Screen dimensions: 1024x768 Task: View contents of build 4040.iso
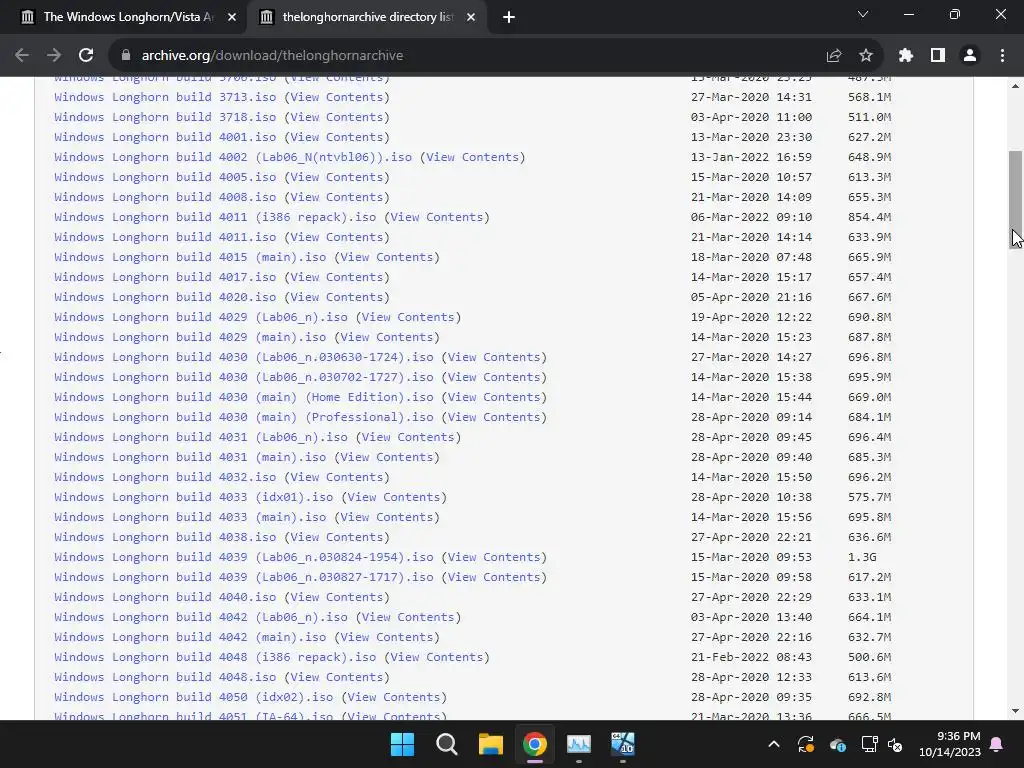[336, 598]
